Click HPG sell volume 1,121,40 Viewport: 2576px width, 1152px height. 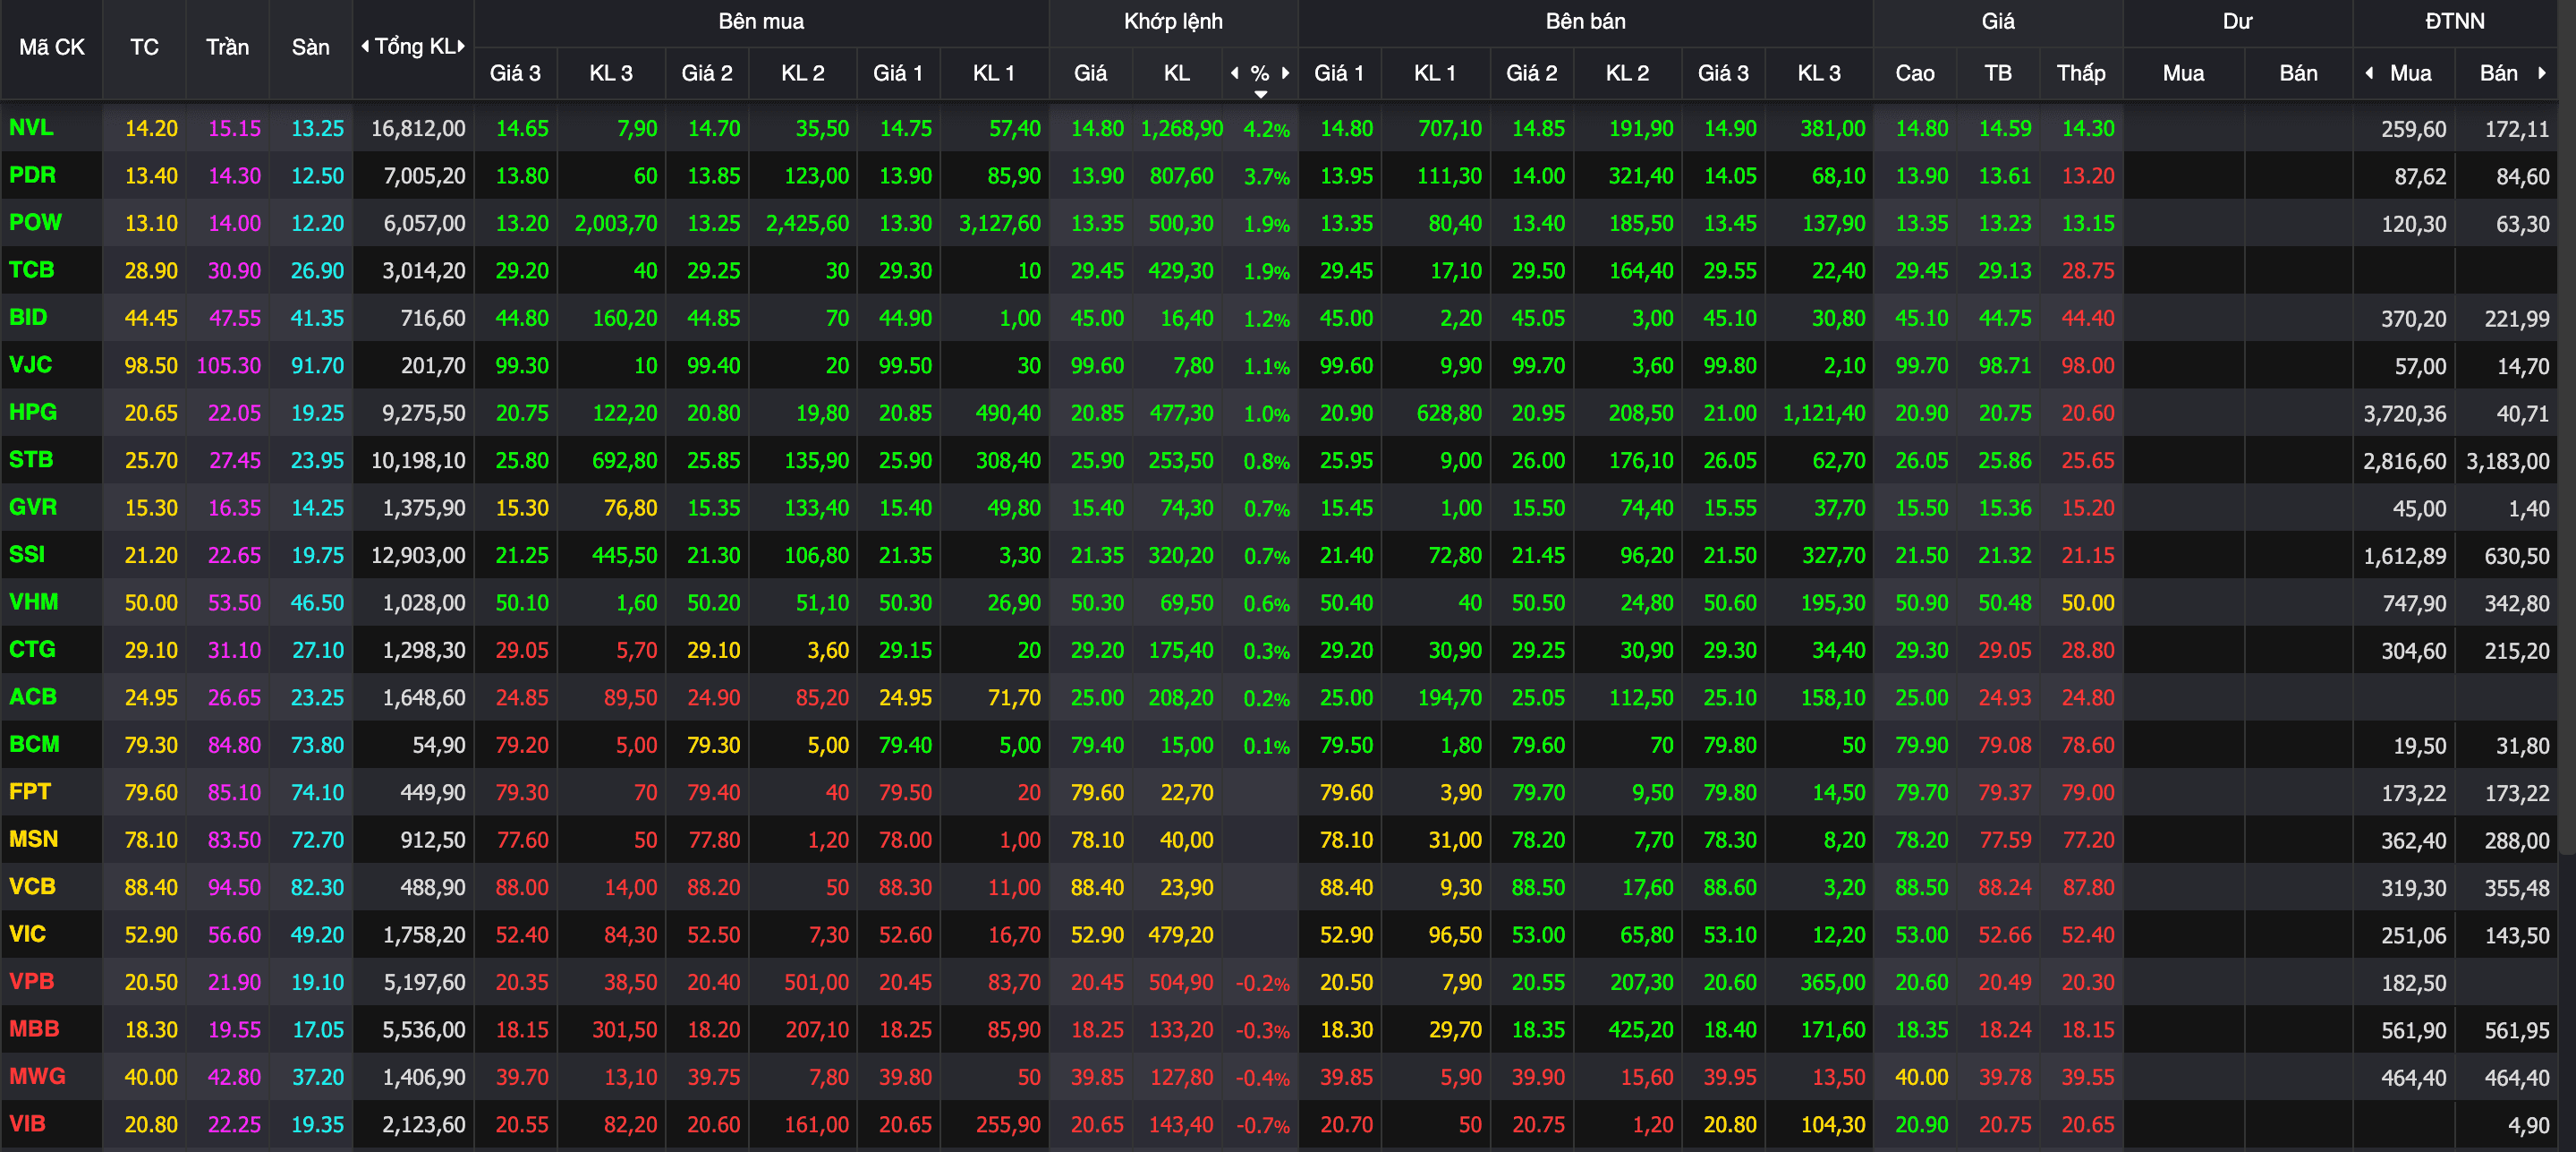(1824, 414)
